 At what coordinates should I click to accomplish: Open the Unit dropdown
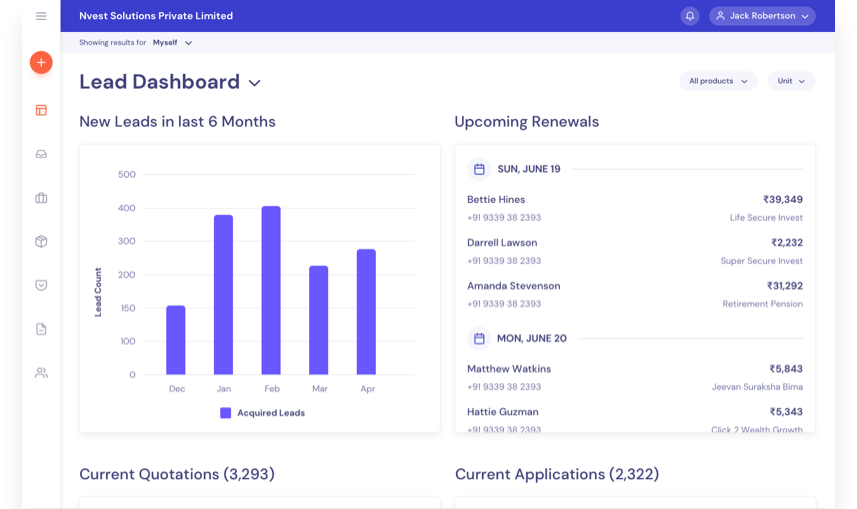(x=791, y=81)
